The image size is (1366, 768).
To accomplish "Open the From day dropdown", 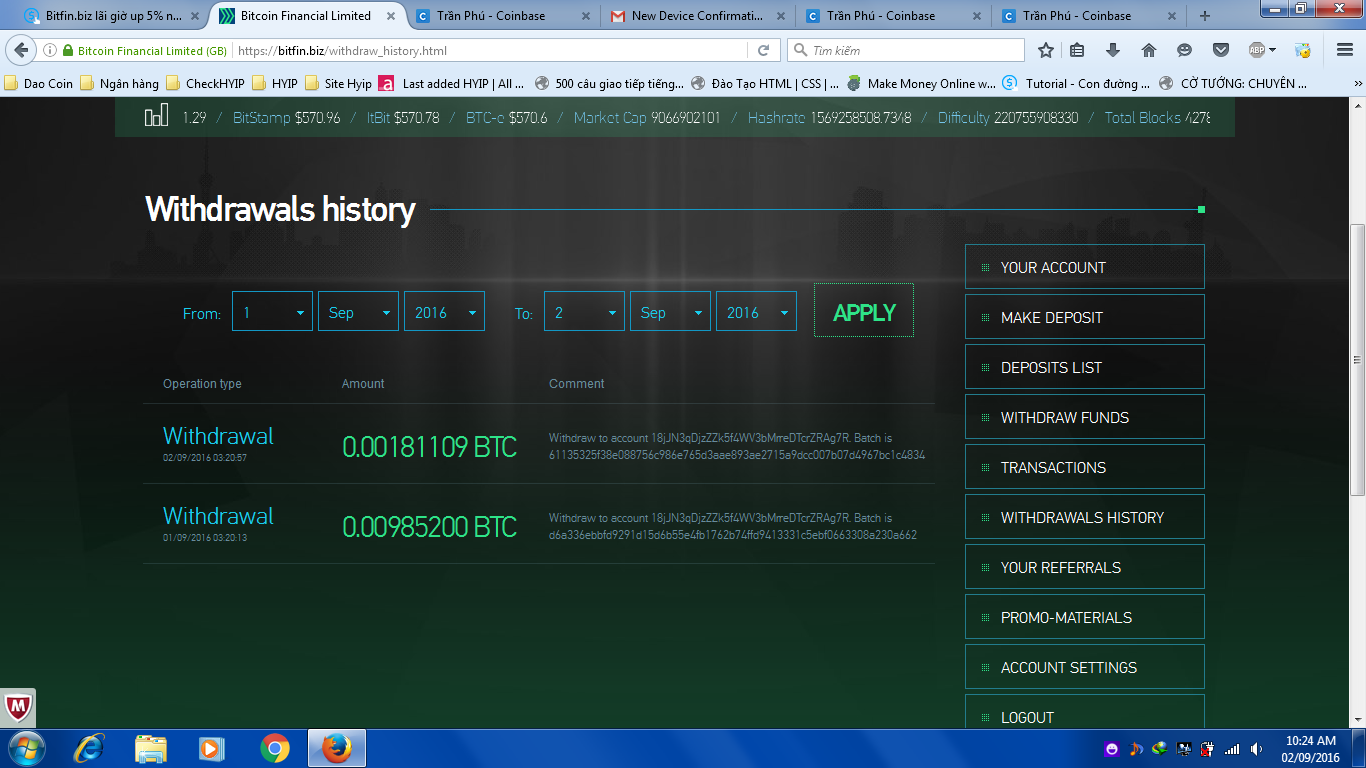I will [273, 311].
